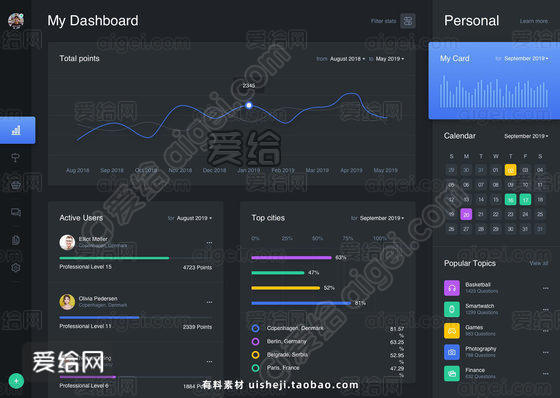Viewport: 560px width, 398px height.
Task: Select the Berlin, Germany legend circle
Action: click(255, 342)
